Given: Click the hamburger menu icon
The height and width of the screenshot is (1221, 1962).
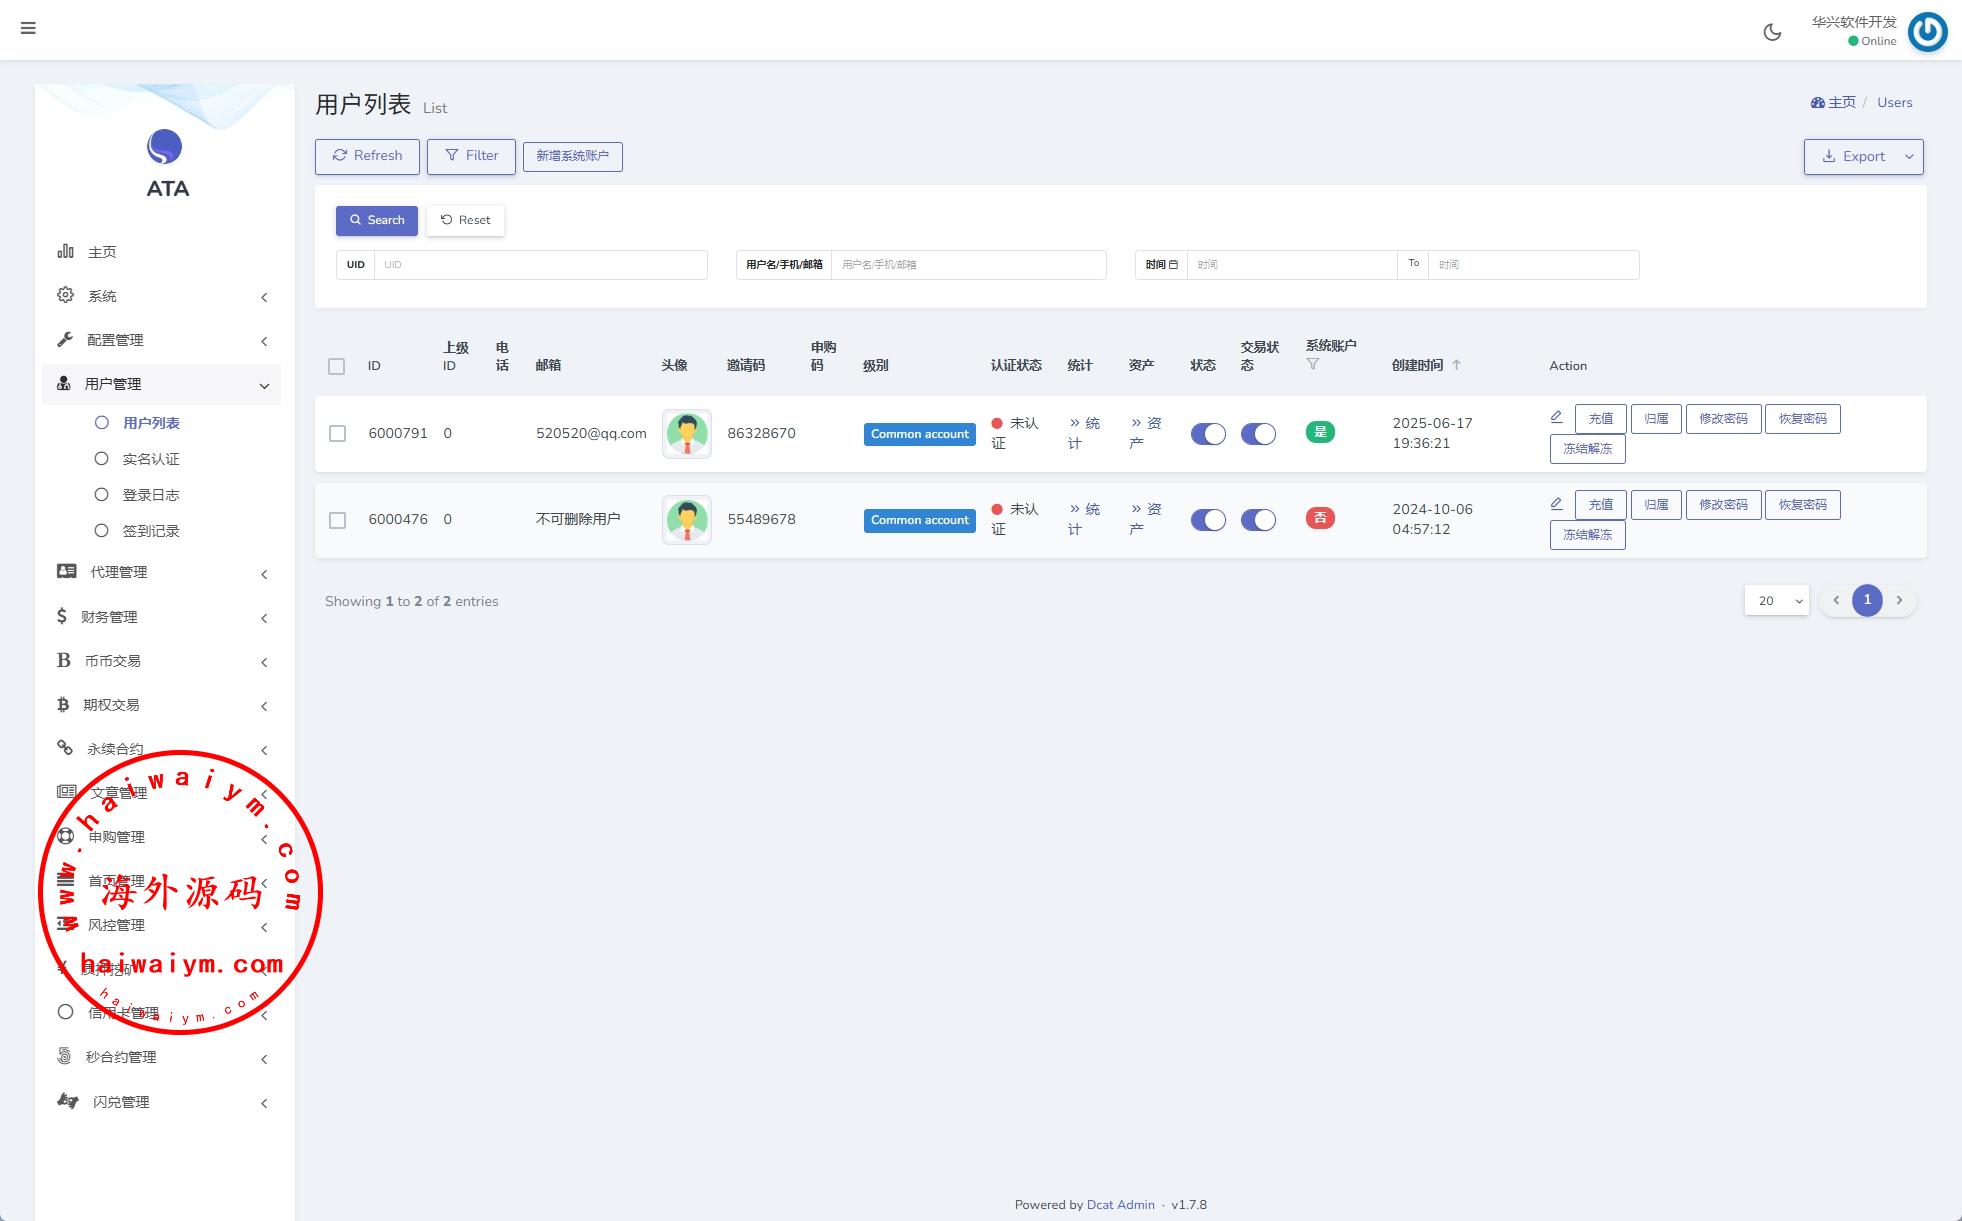Looking at the screenshot, I should click(x=28, y=28).
